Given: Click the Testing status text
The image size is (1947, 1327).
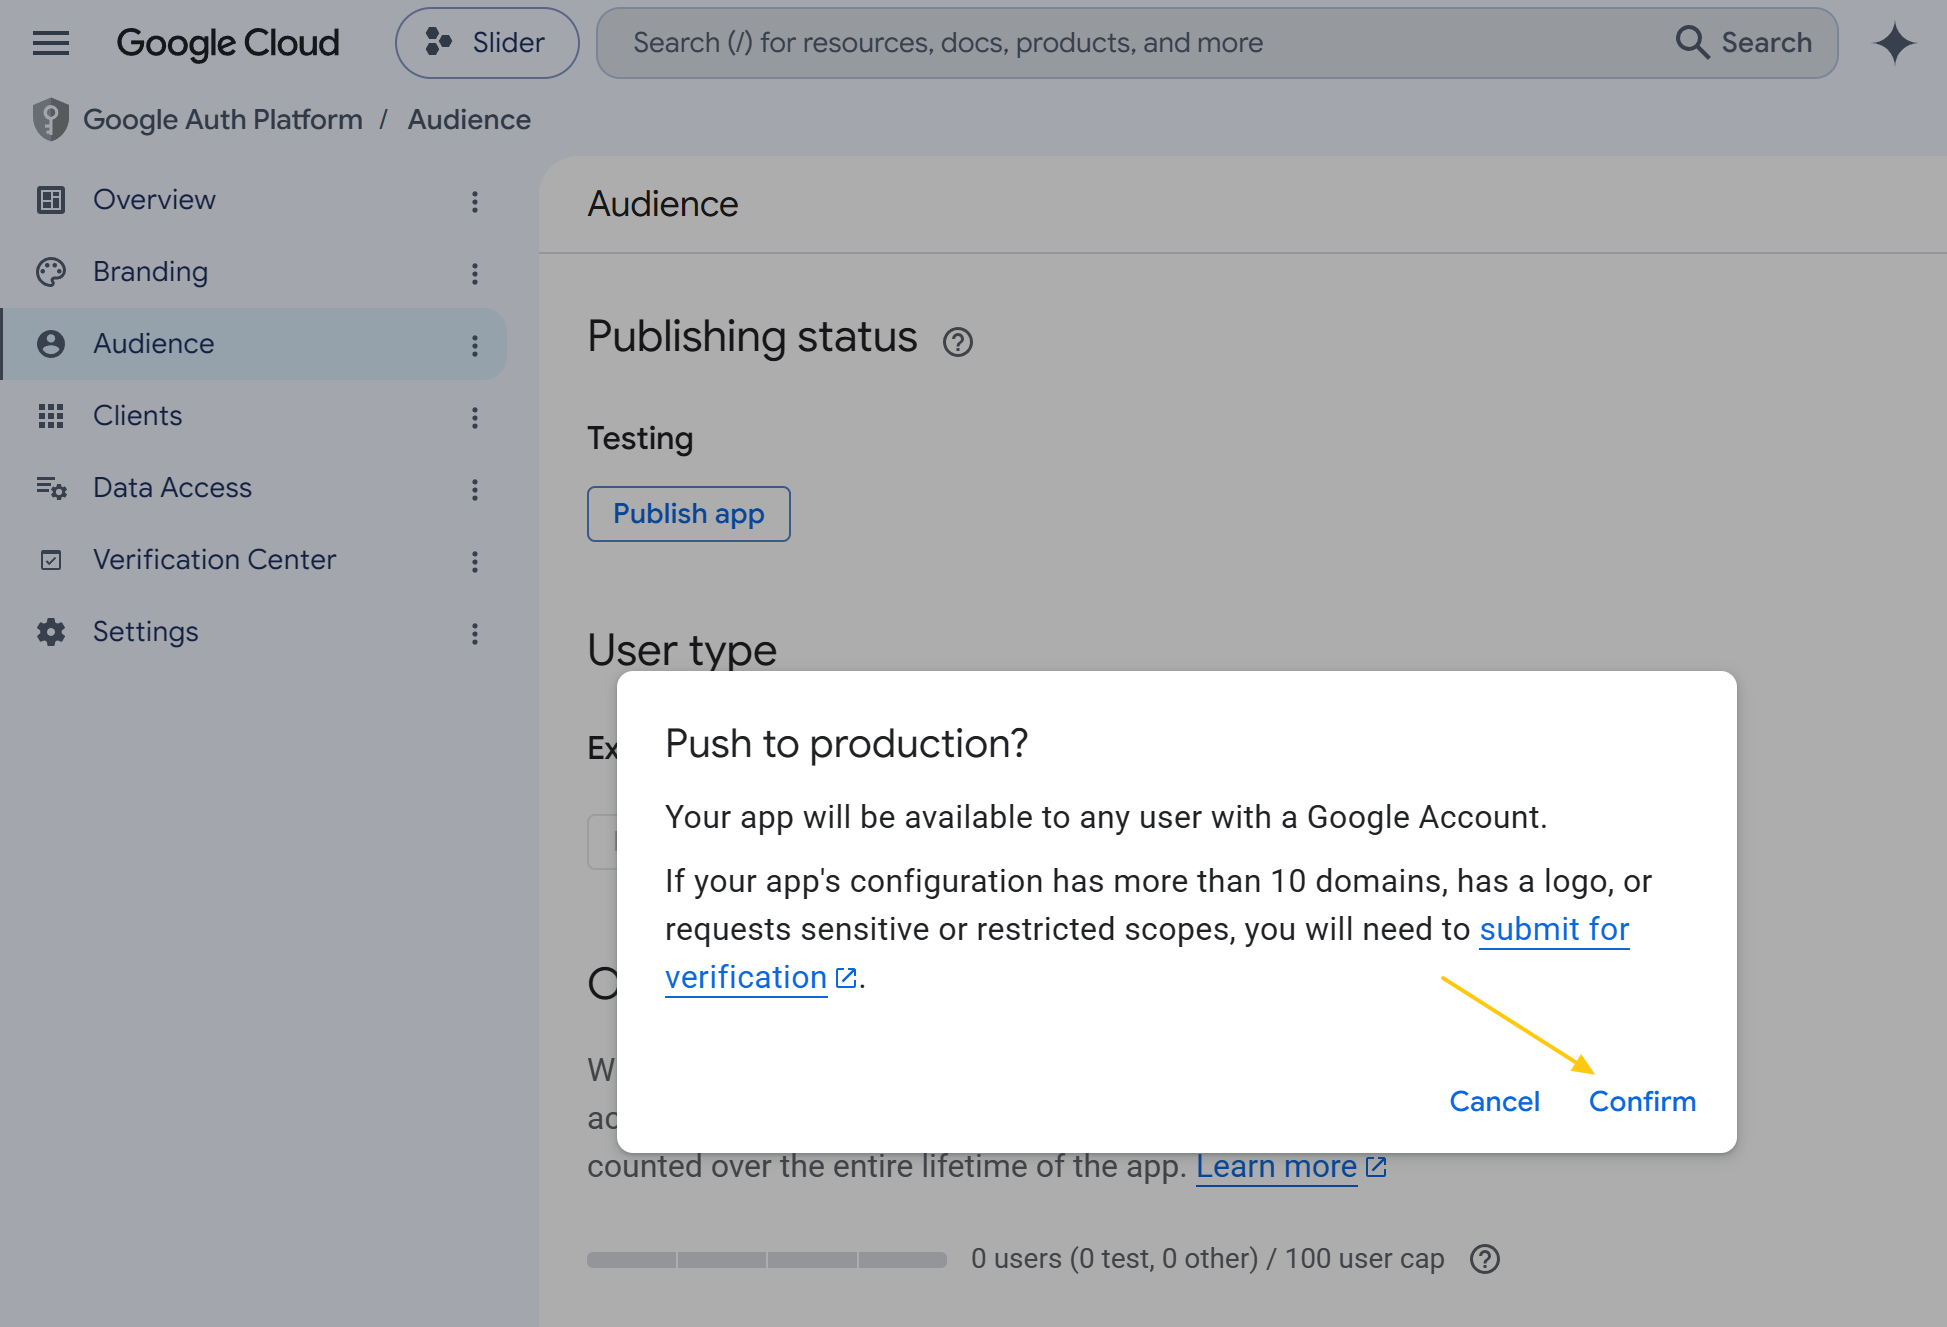Looking at the screenshot, I should click(640, 439).
